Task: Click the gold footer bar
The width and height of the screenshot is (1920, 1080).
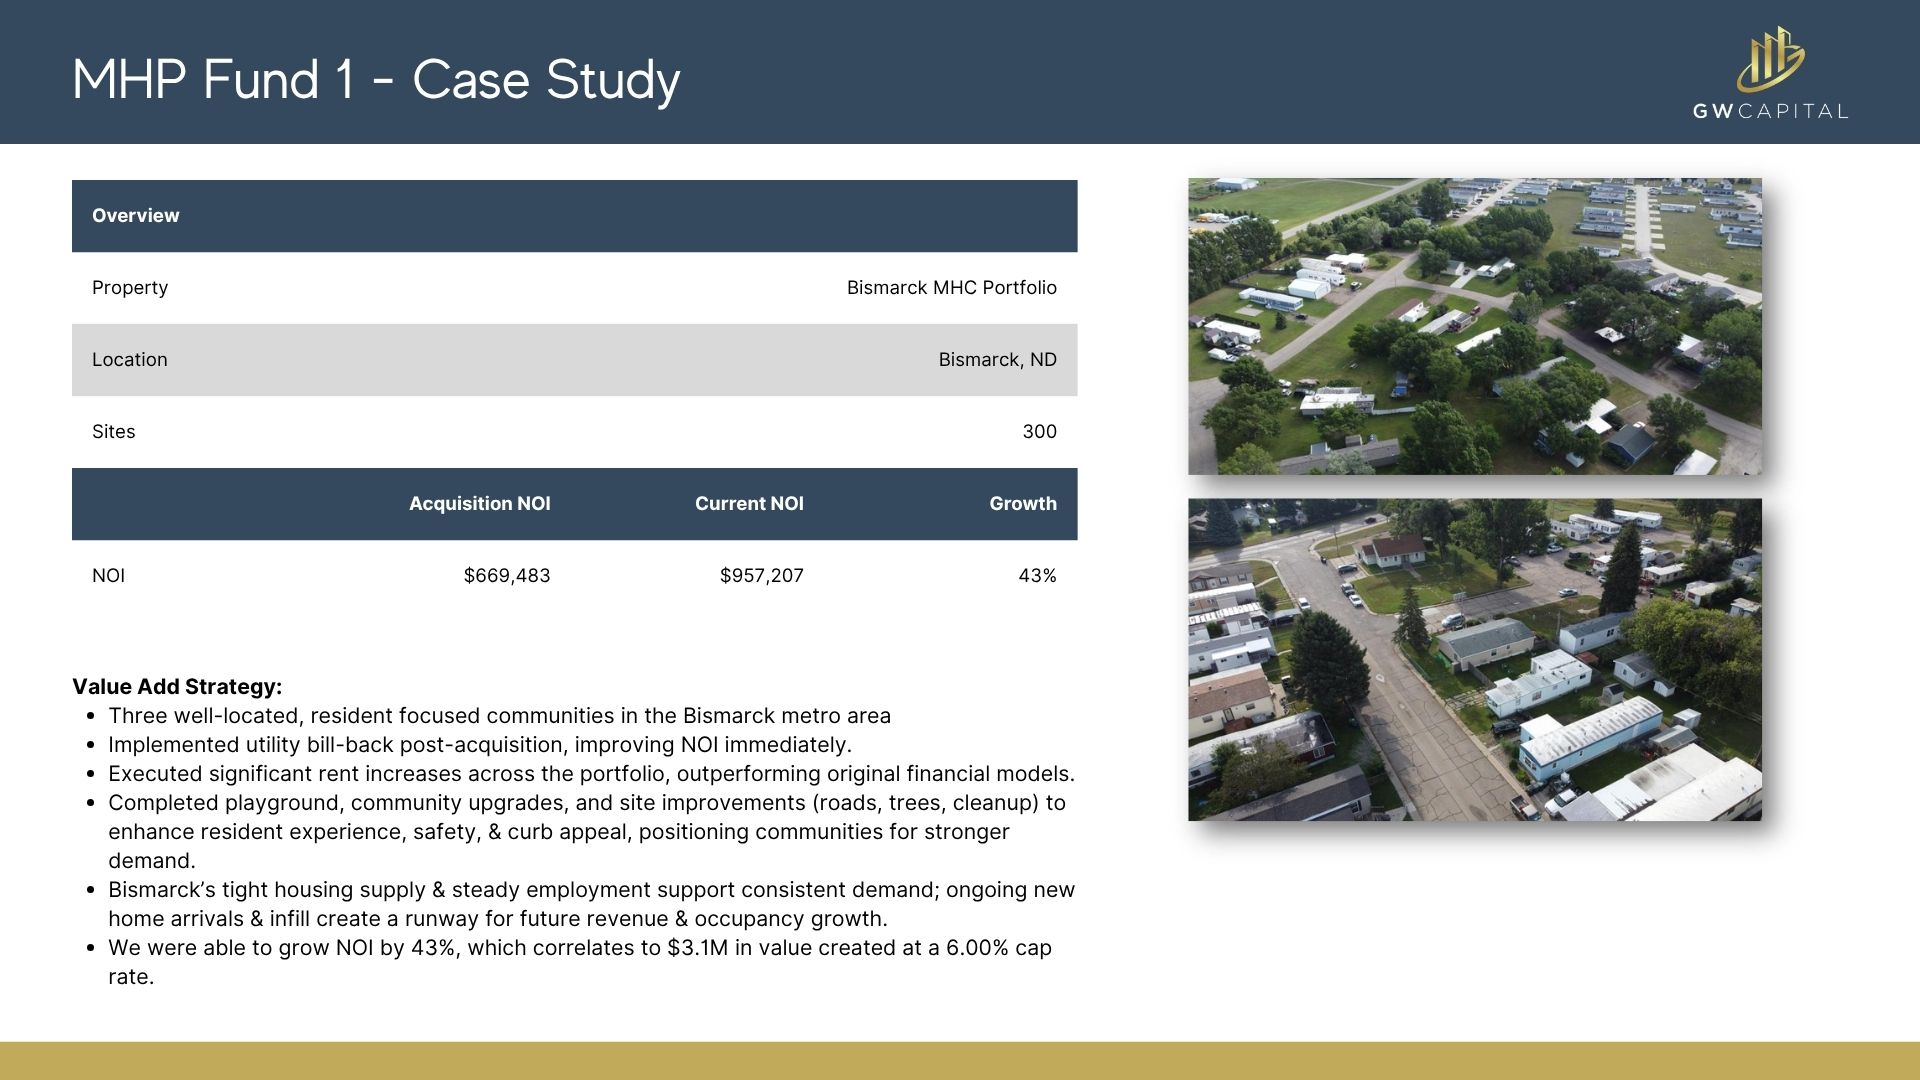Action: [x=960, y=1060]
